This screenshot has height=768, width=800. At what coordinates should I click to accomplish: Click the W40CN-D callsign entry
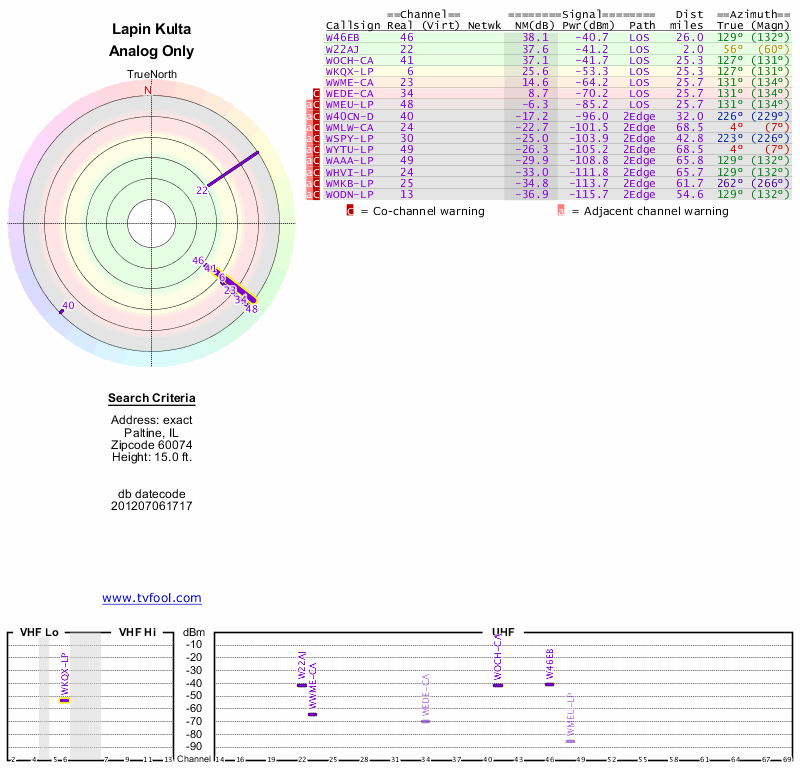[350, 116]
